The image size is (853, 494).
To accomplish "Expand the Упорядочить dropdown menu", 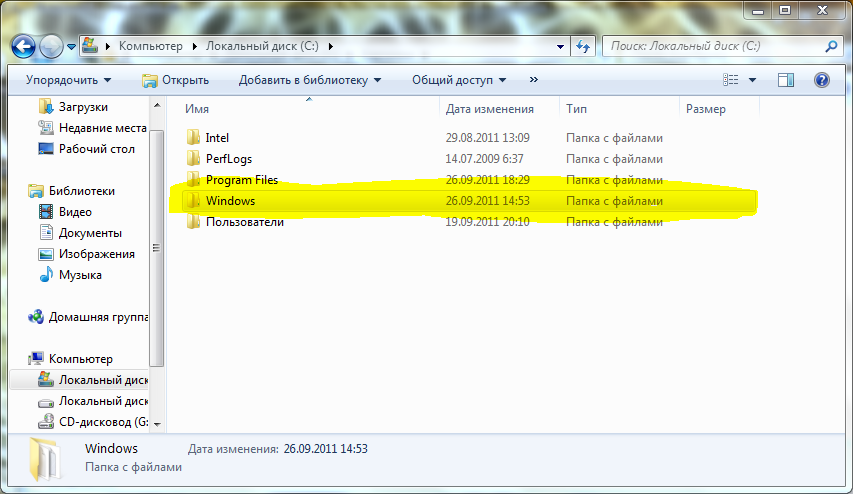I will (x=68, y=80).
